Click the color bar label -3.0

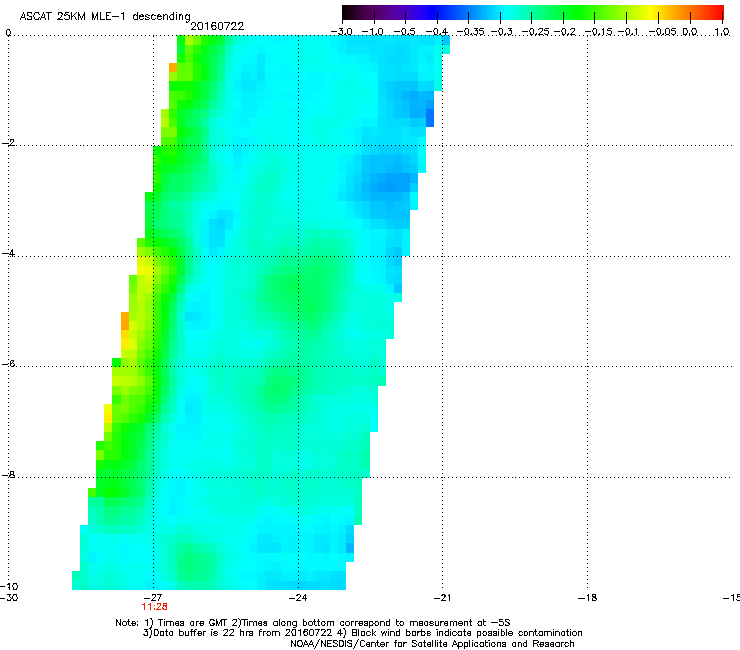[342, 32]
